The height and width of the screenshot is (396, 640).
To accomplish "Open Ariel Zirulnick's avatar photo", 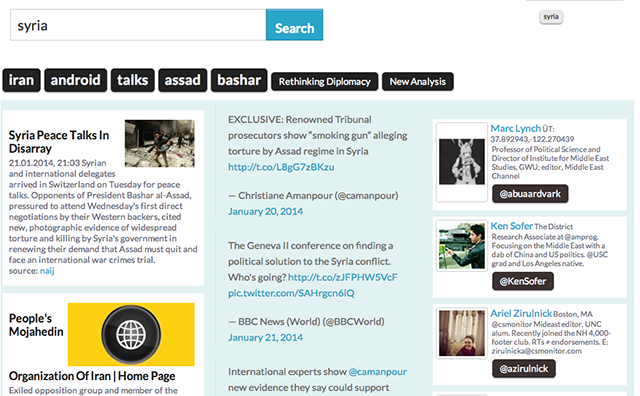I will (x=462, y=333).
